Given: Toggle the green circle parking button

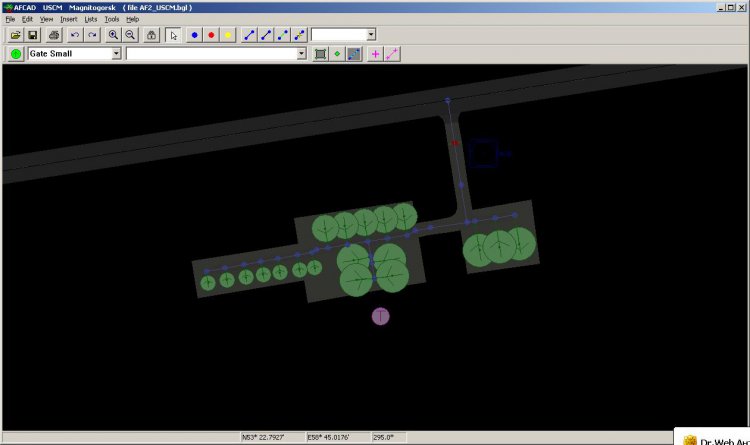Looking at the screenshot, I should click(16, 54).
